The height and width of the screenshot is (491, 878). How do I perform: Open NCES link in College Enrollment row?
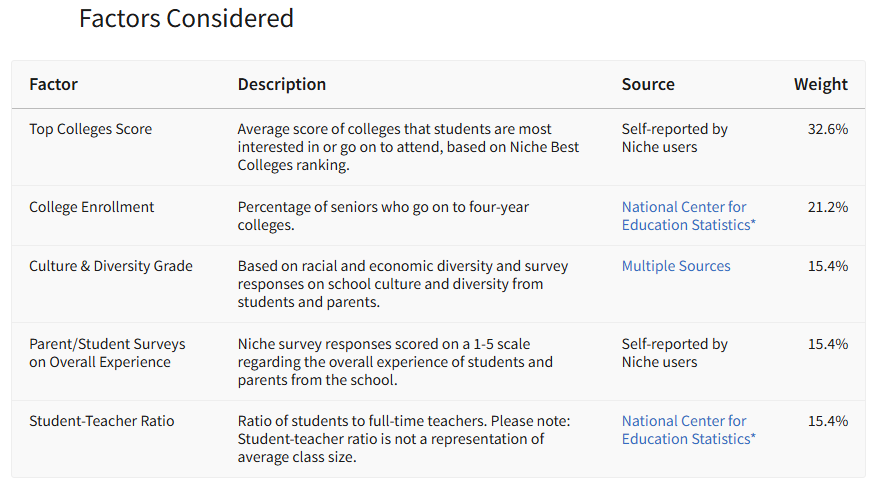click(x=688, y=216)
